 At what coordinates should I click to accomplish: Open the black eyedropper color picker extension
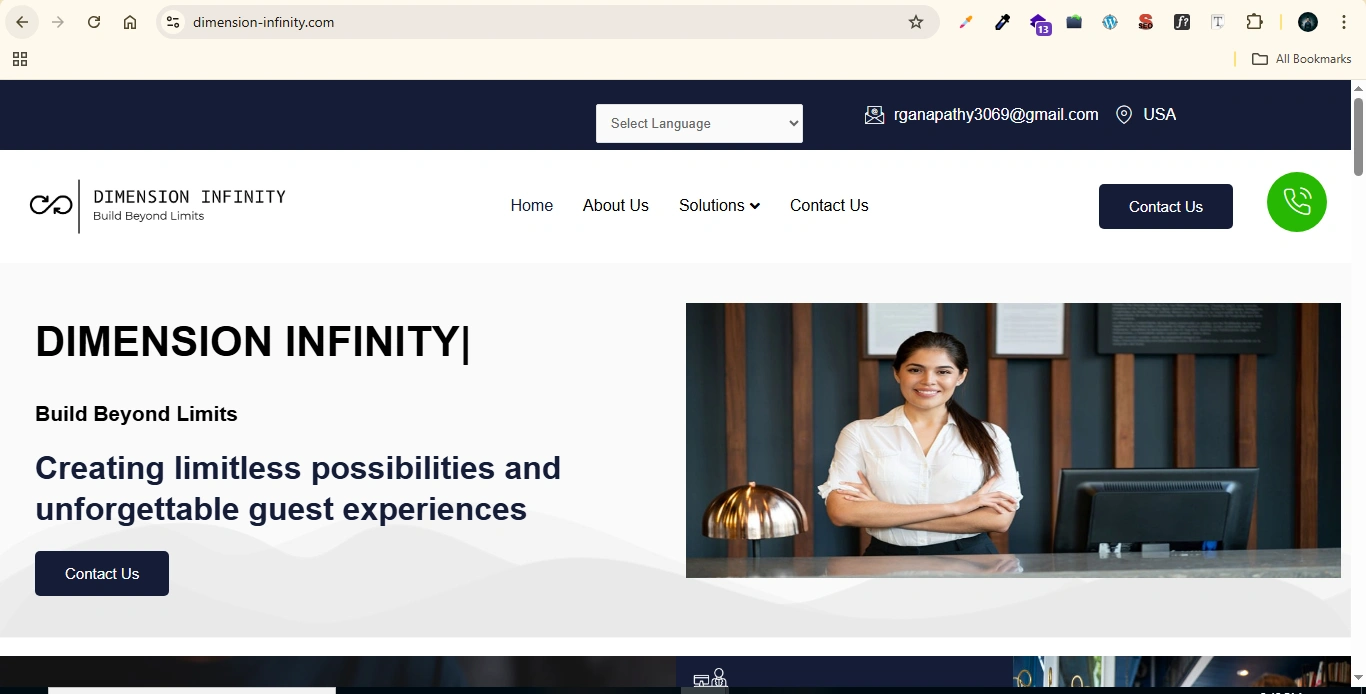(1002, 22)
